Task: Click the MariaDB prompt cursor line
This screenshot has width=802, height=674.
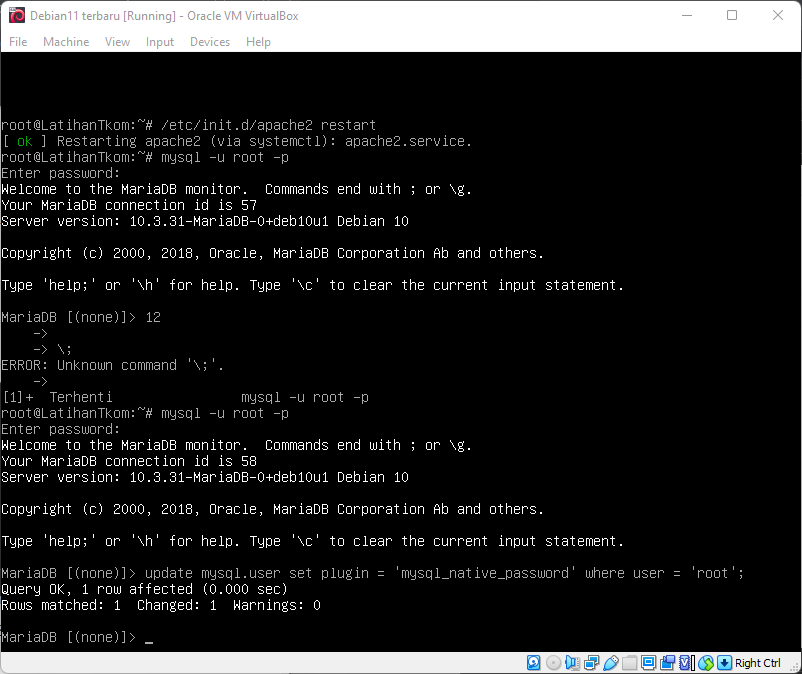Action: pos(77,637)
